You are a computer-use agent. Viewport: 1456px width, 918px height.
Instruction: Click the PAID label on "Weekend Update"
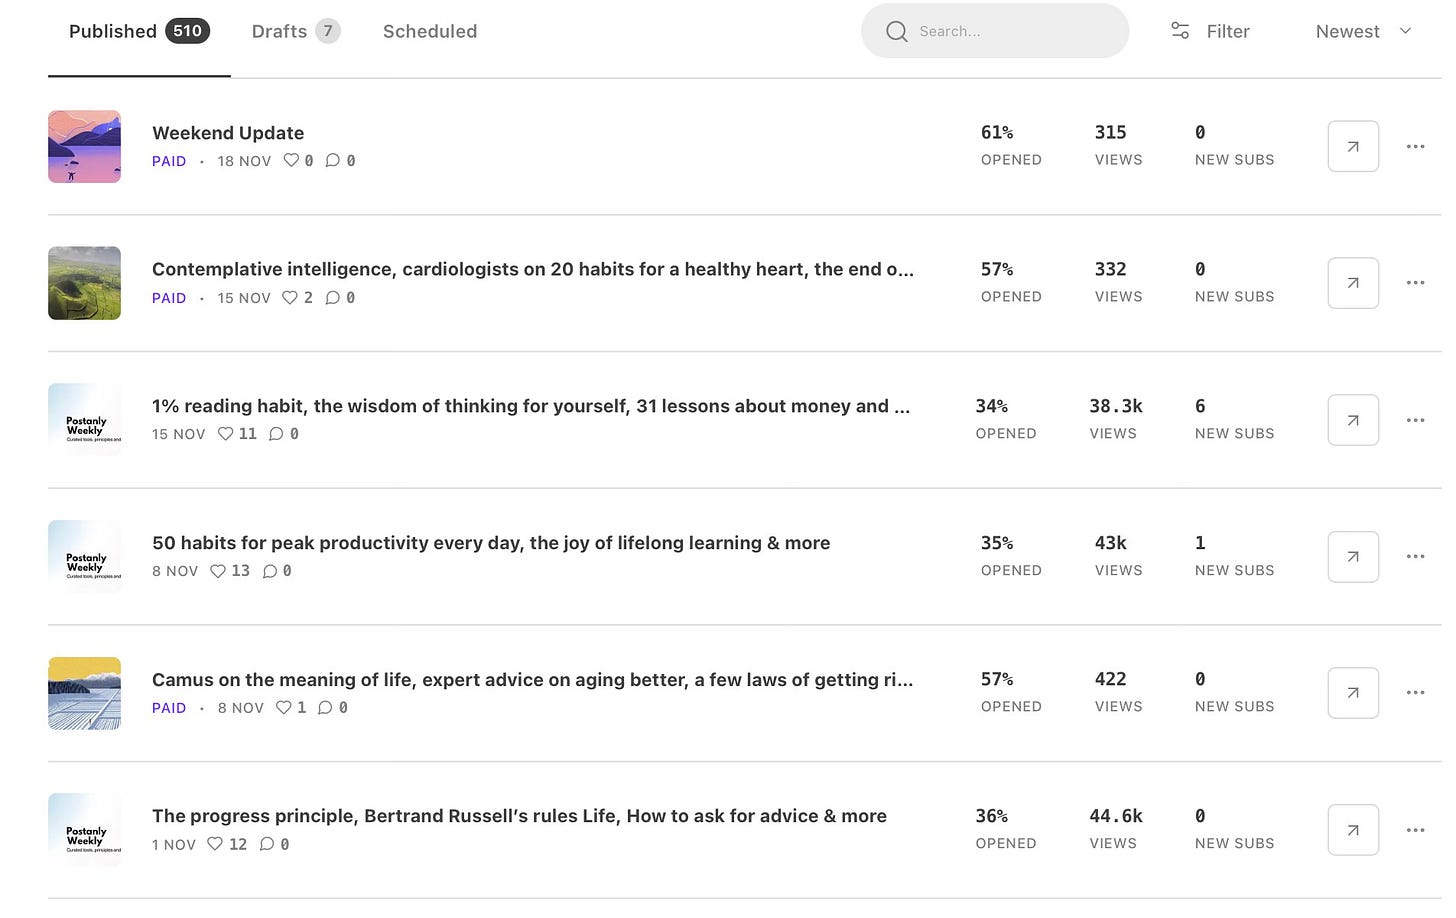click(x=168, y=161)
